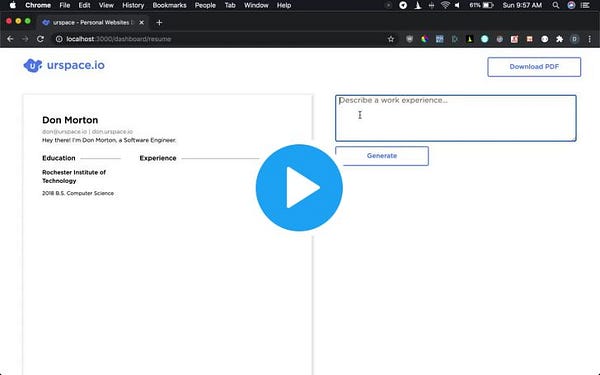
Task: Open the Apple menu
Action: coord(13,5)
